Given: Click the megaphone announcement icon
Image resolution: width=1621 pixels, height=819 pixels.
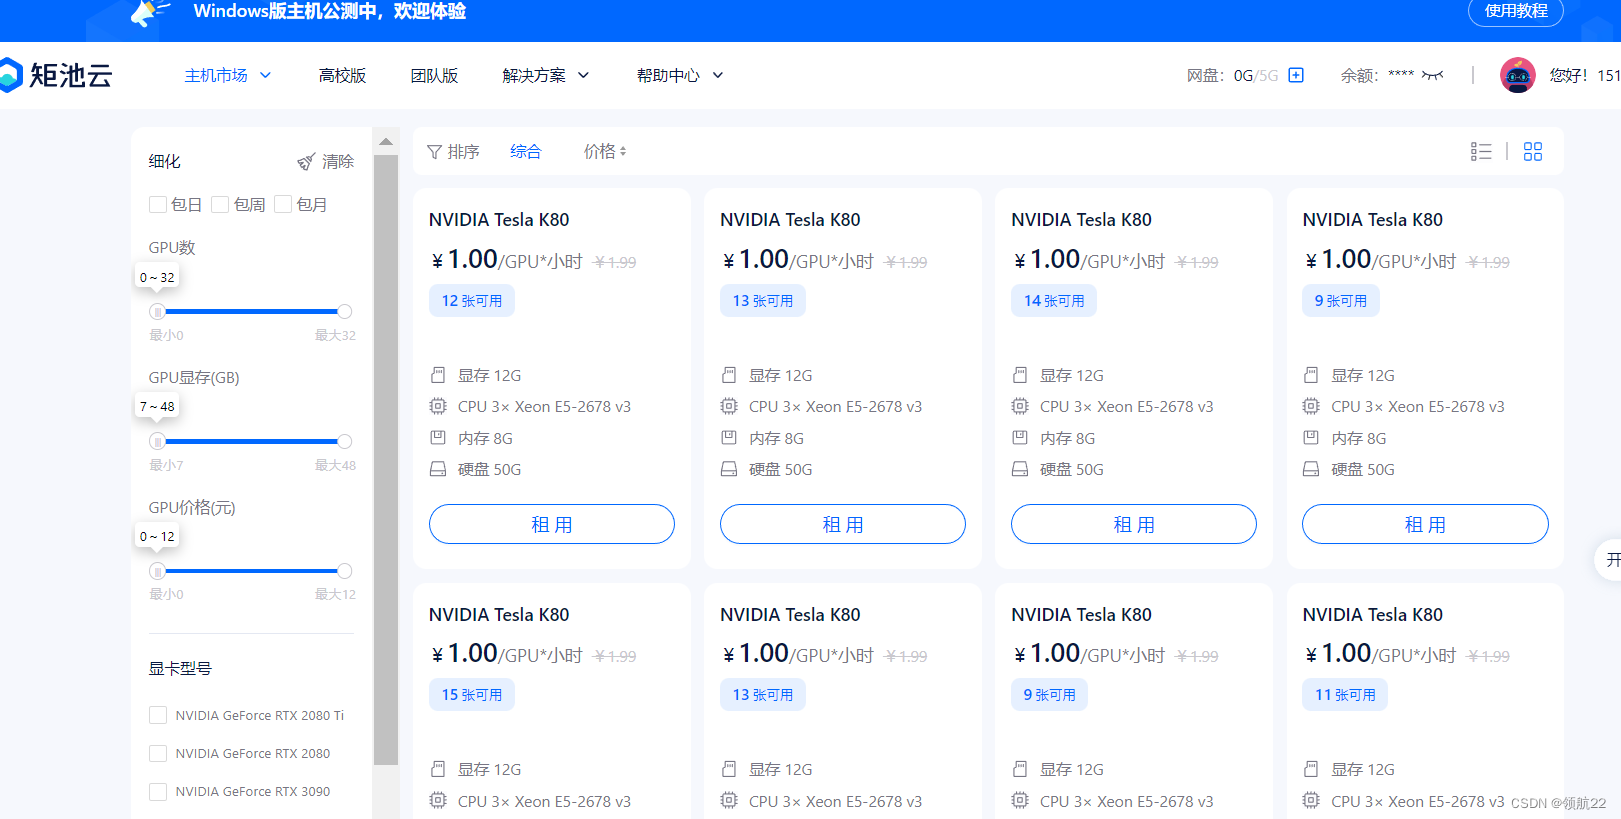Looking at the screenshot, I should point(150,13).
